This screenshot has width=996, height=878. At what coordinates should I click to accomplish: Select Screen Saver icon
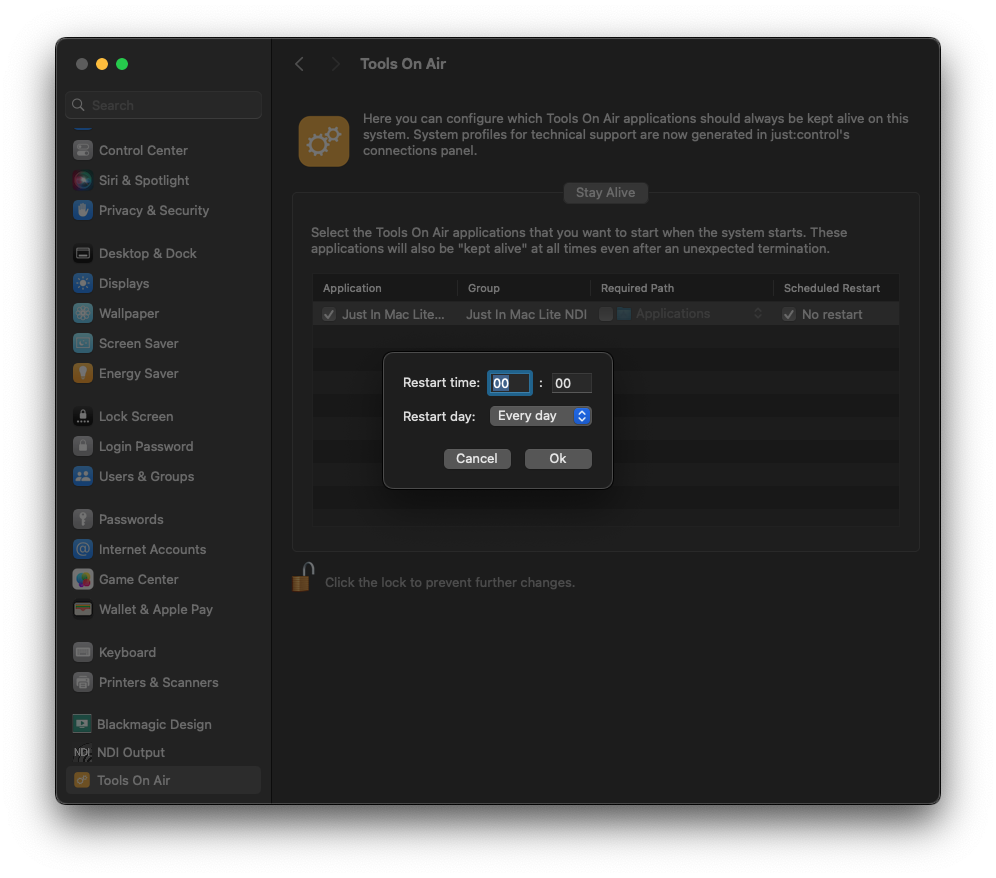(x=83, y=344)
